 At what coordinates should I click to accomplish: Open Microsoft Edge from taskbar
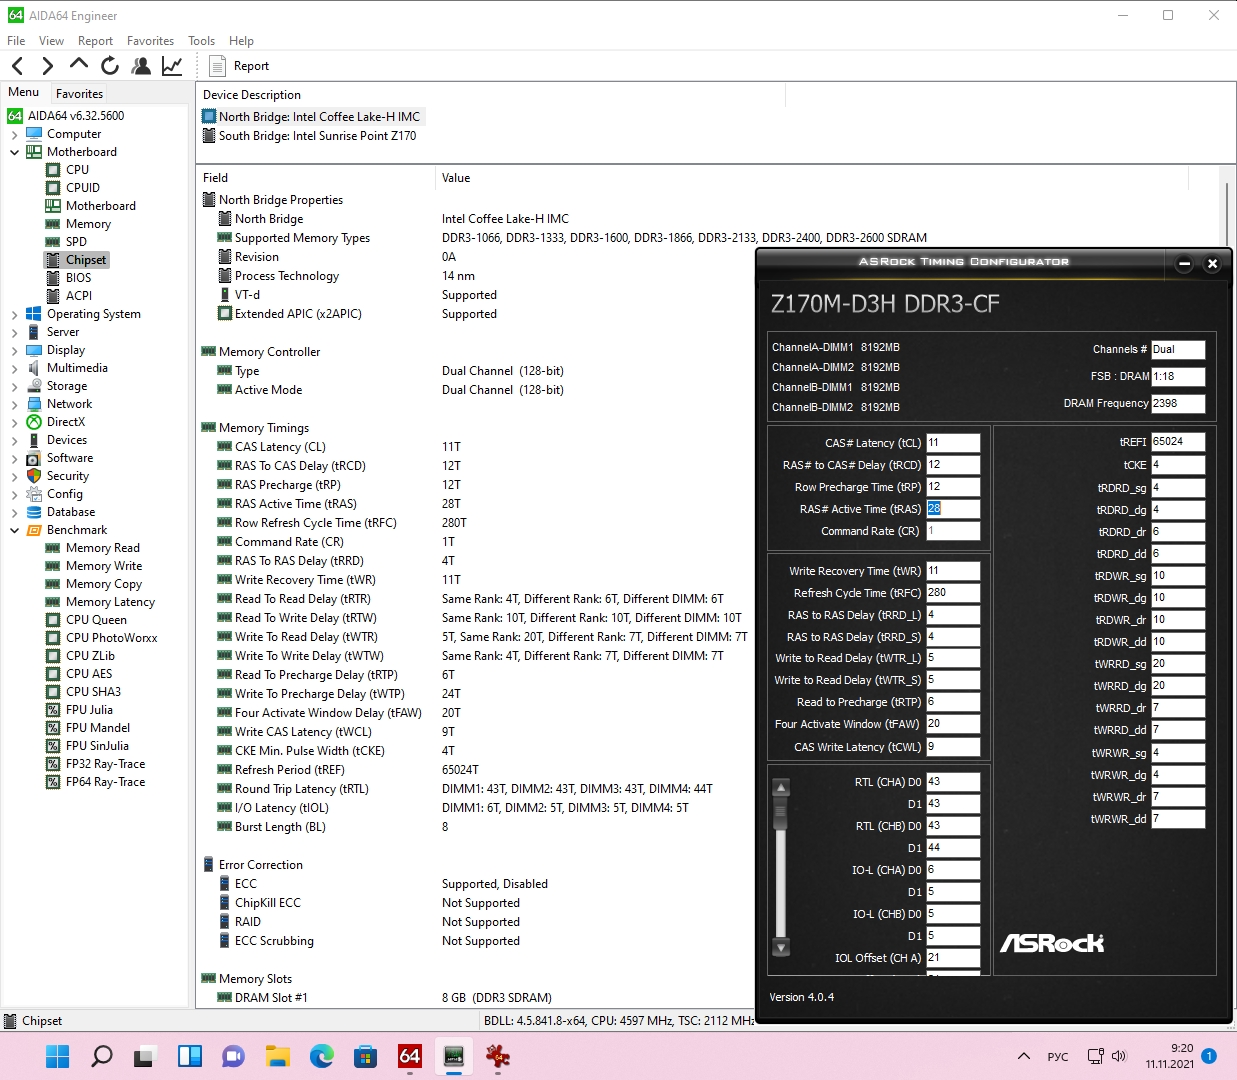coord(321,1056)
